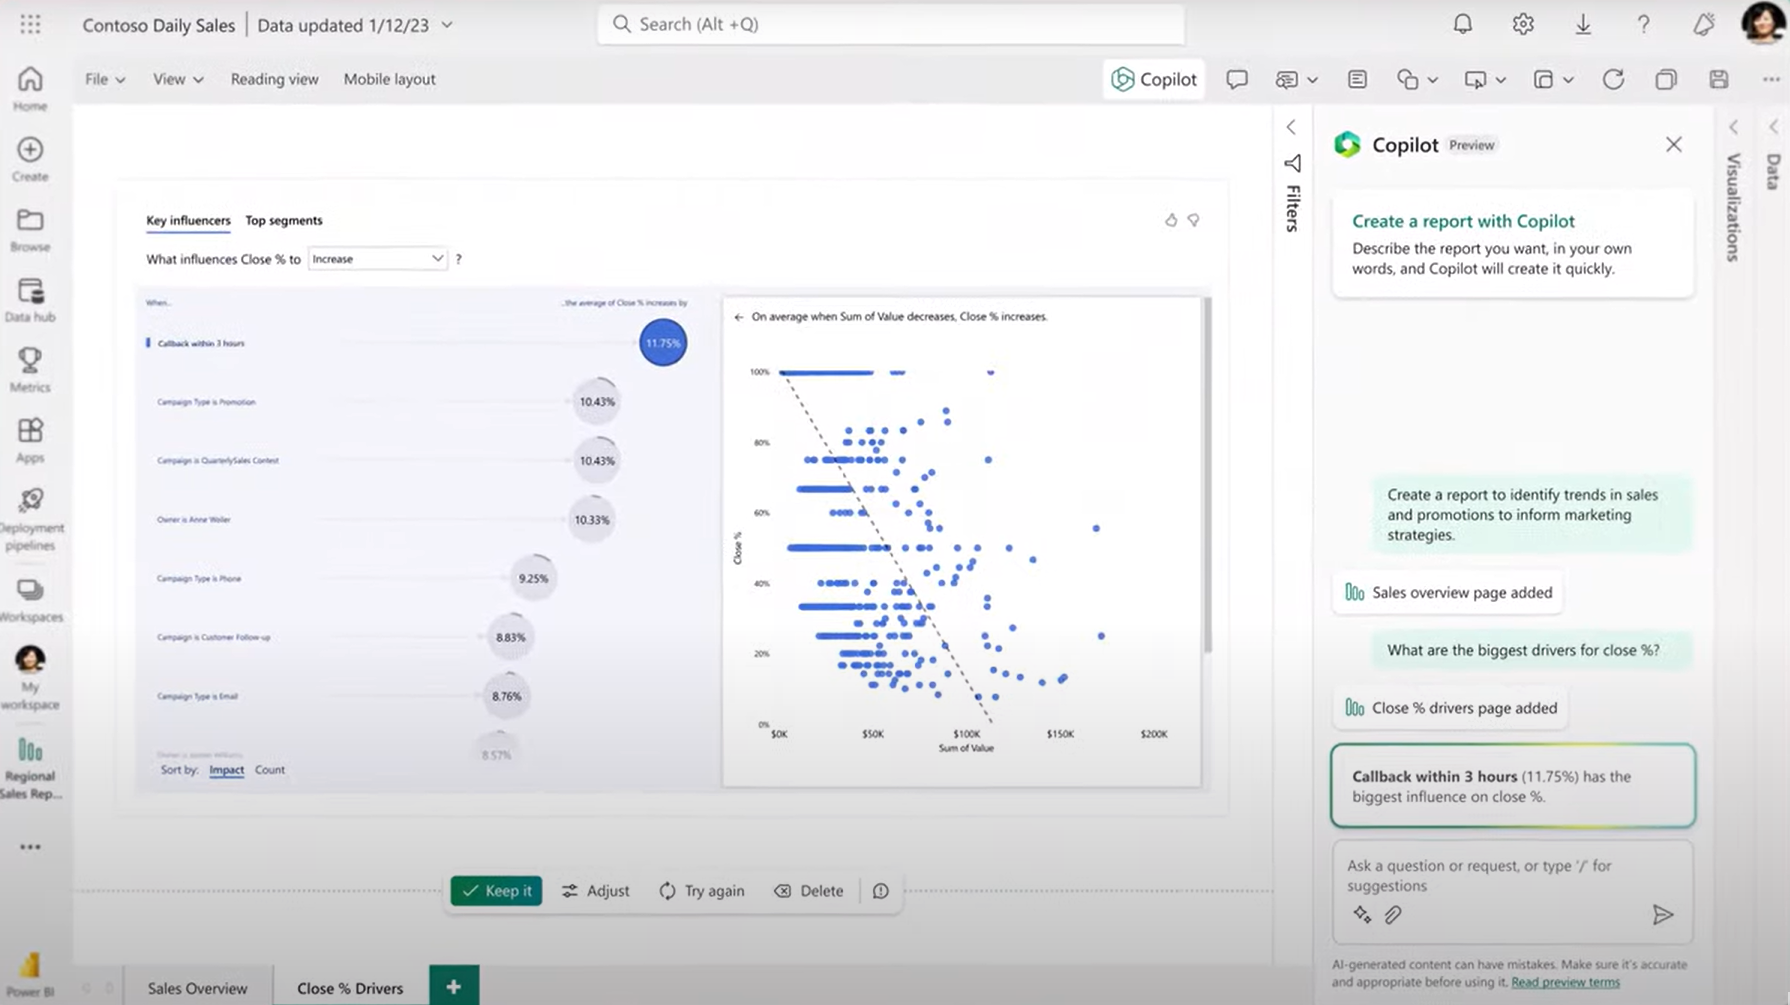Open settings gear in header
1790x1005 pixels.
tap(1523, 24)
